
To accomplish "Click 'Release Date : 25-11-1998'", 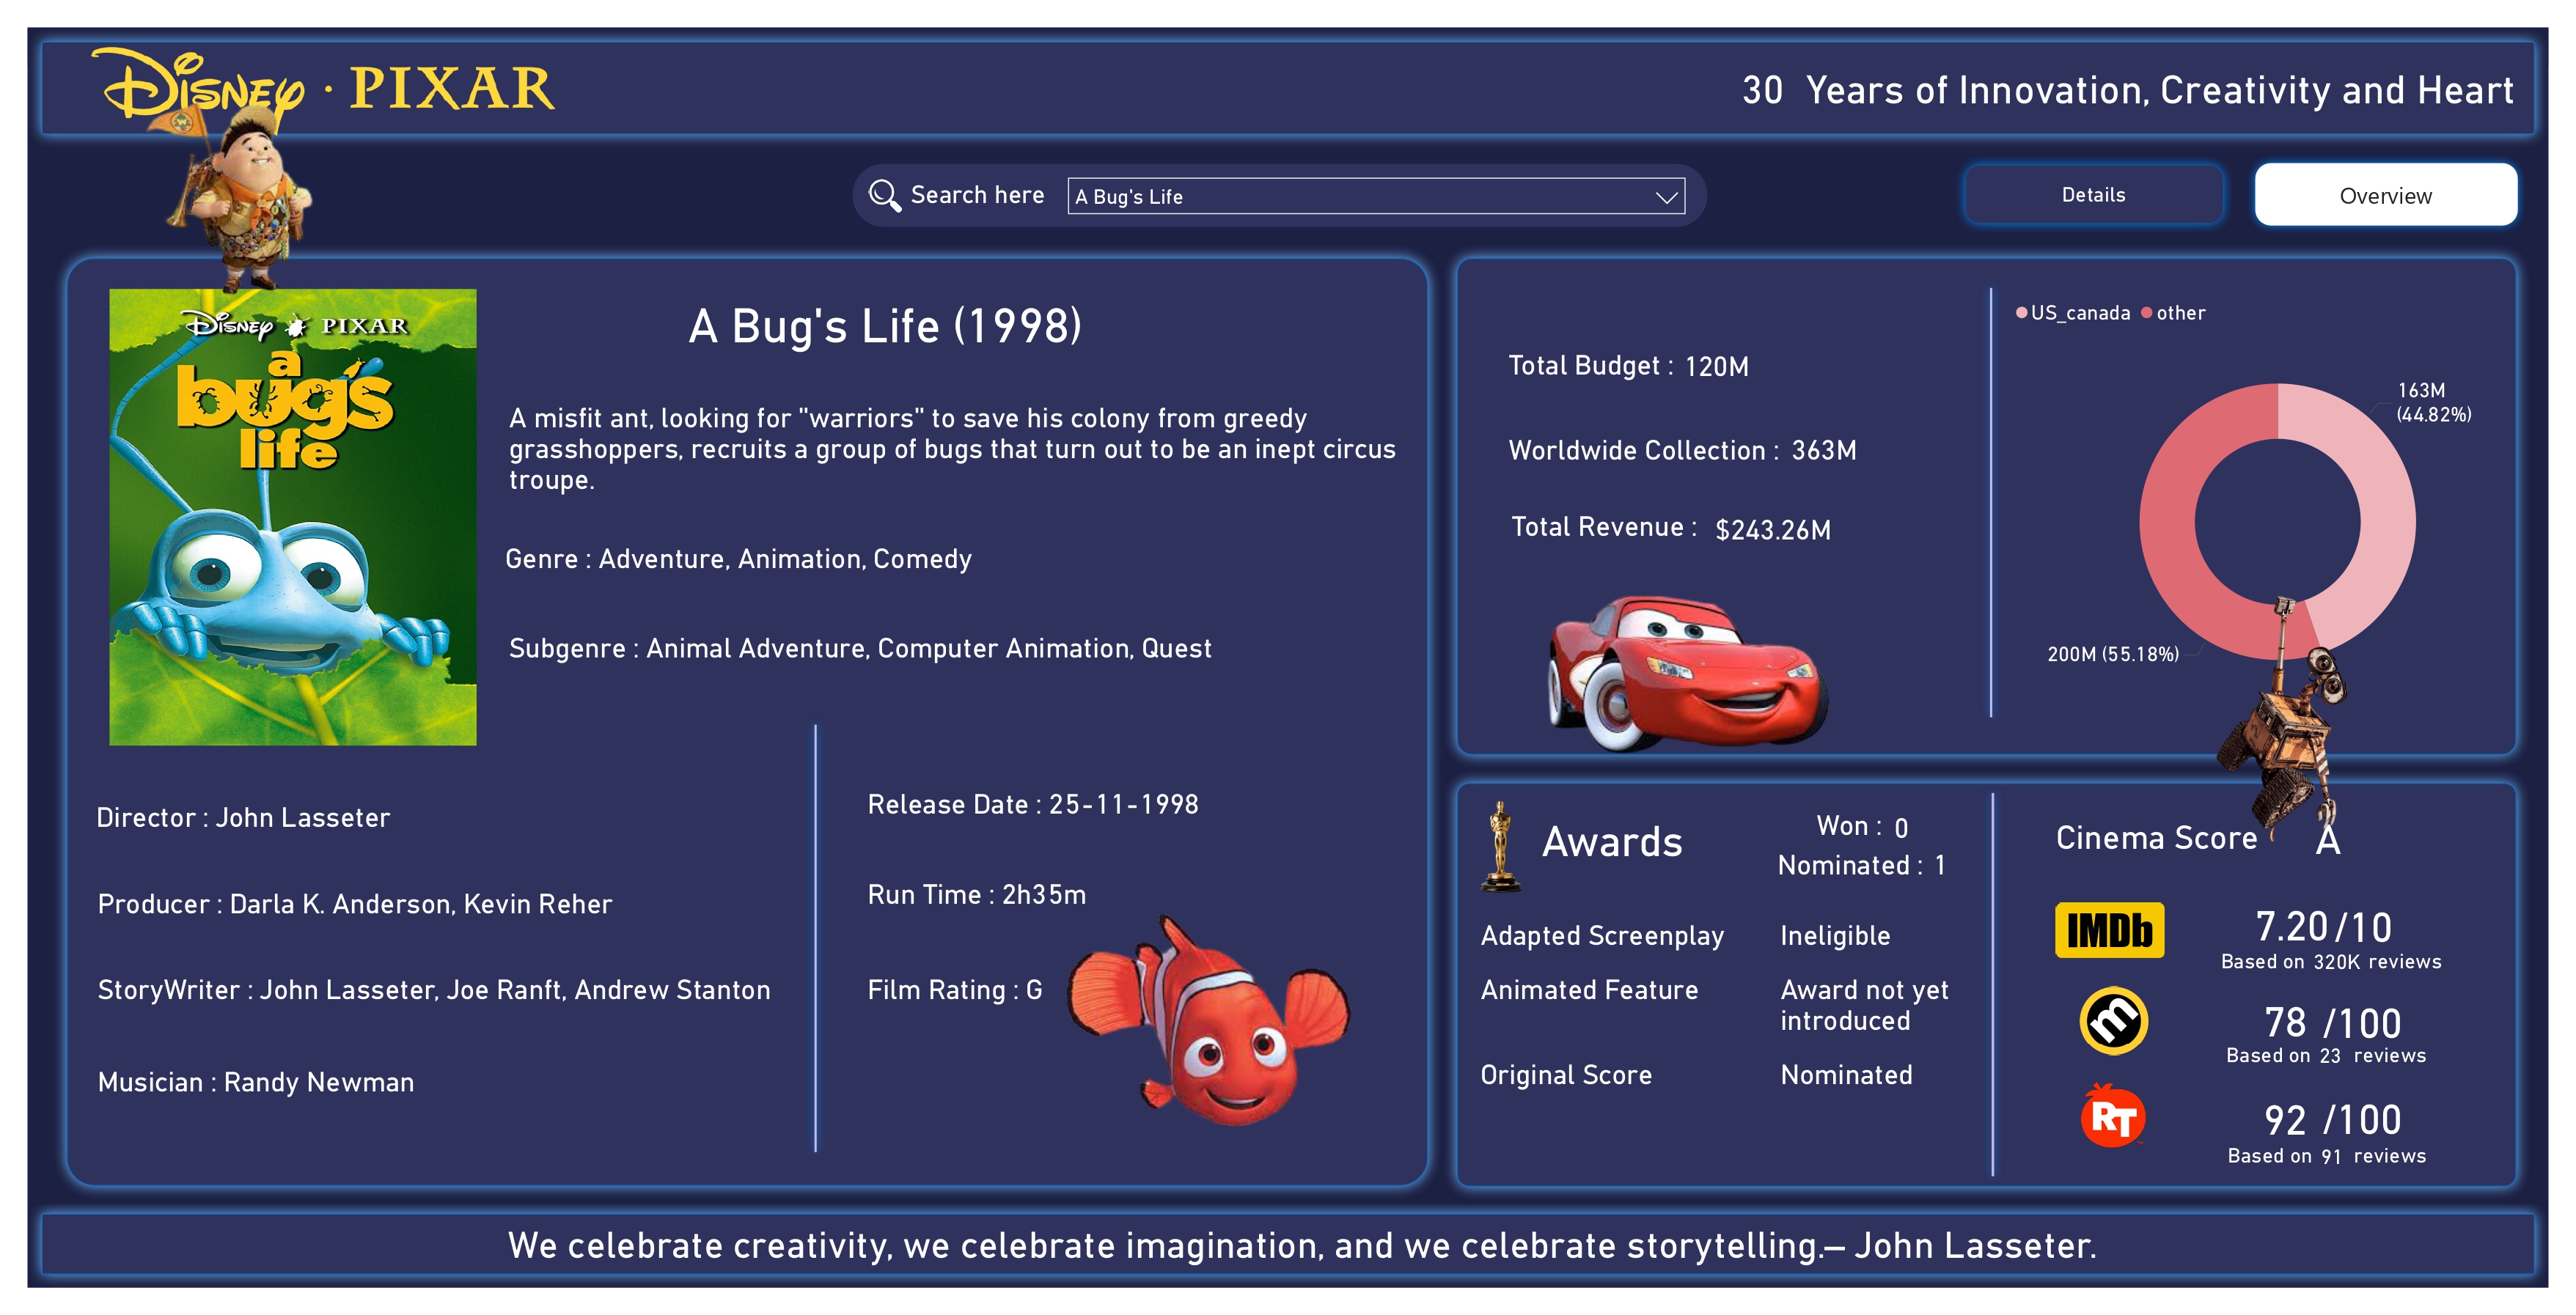I will (x=1033, y=804).
